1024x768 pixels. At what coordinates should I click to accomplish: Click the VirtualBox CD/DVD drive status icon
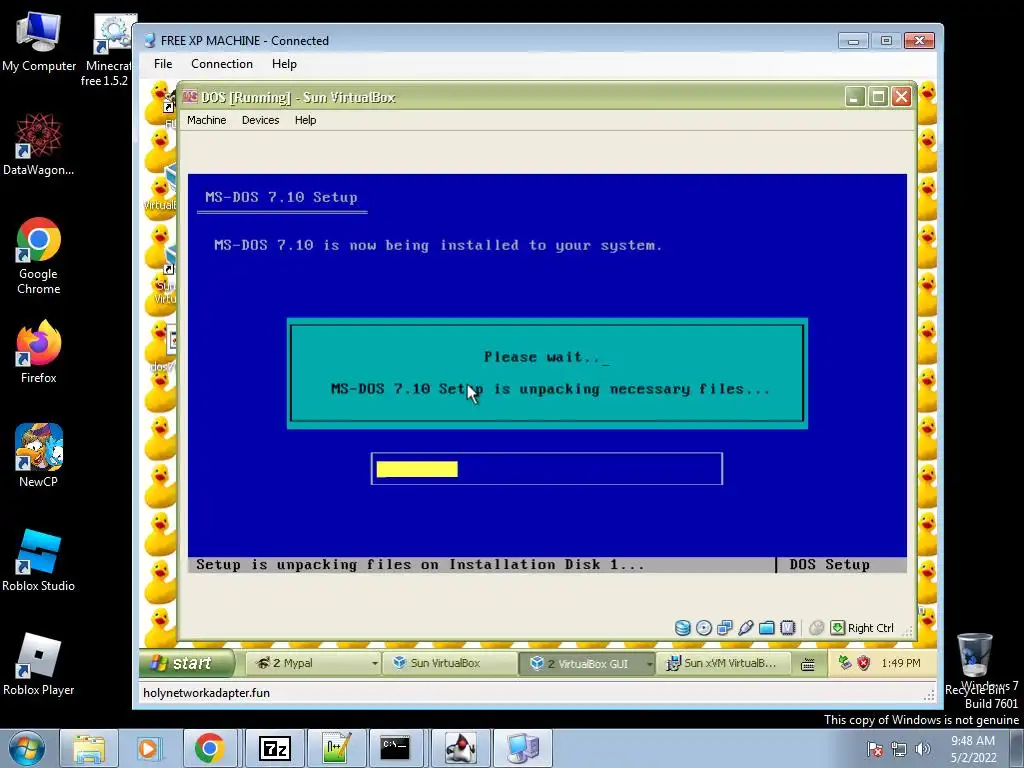tap(703, 628)
